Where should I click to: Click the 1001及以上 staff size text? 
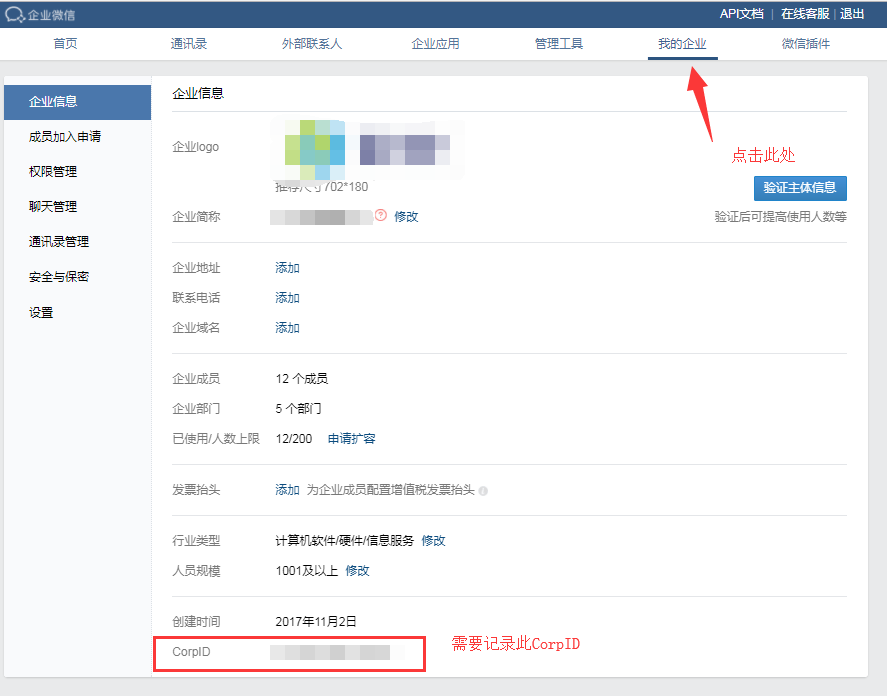click(307, 571)
